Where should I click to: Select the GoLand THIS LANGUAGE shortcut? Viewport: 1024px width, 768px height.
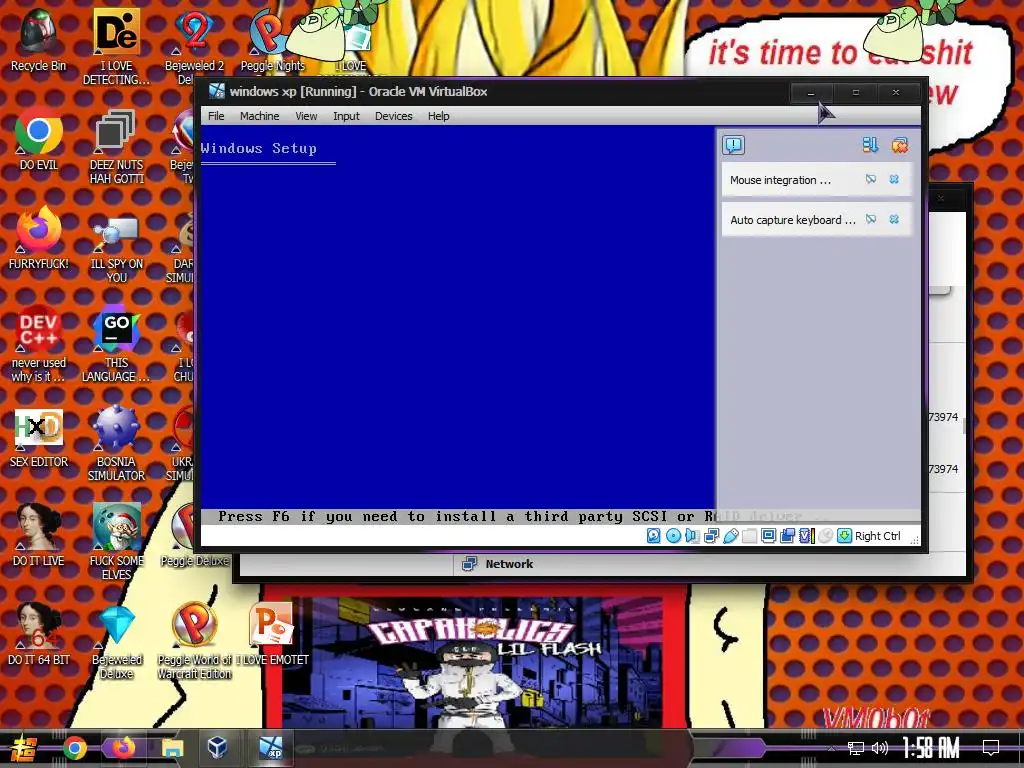coord(116,345)
